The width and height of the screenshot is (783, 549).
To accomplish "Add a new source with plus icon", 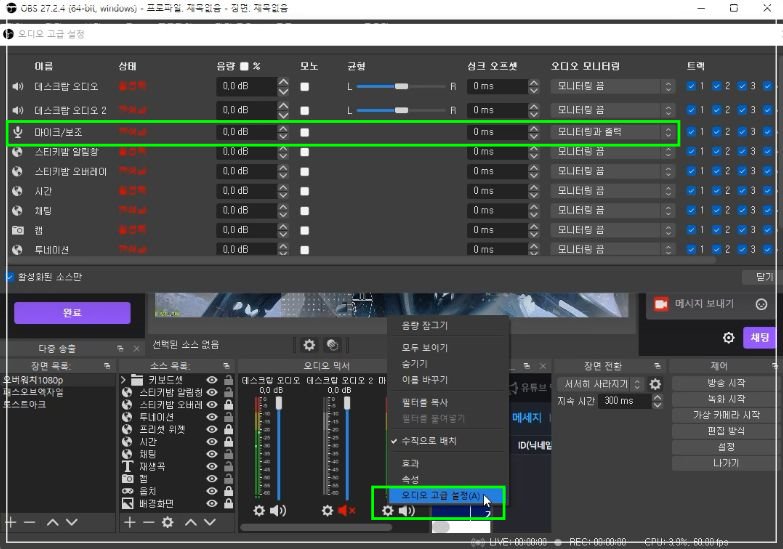I will 129,523.
